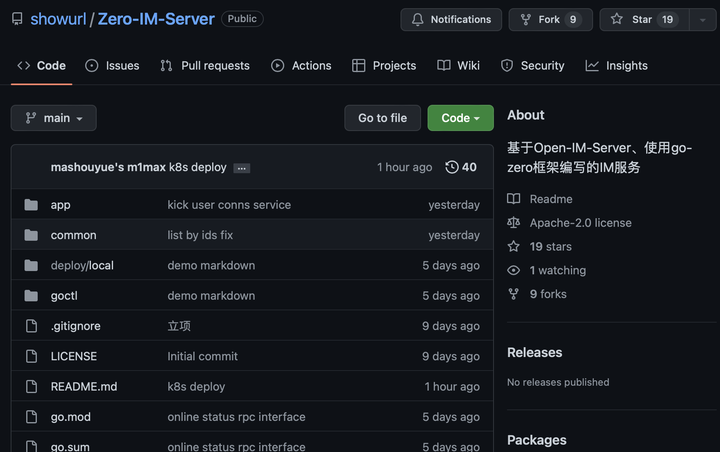720x452 pixels.
Task: Click the app folder icon
Action: (31, 205)
